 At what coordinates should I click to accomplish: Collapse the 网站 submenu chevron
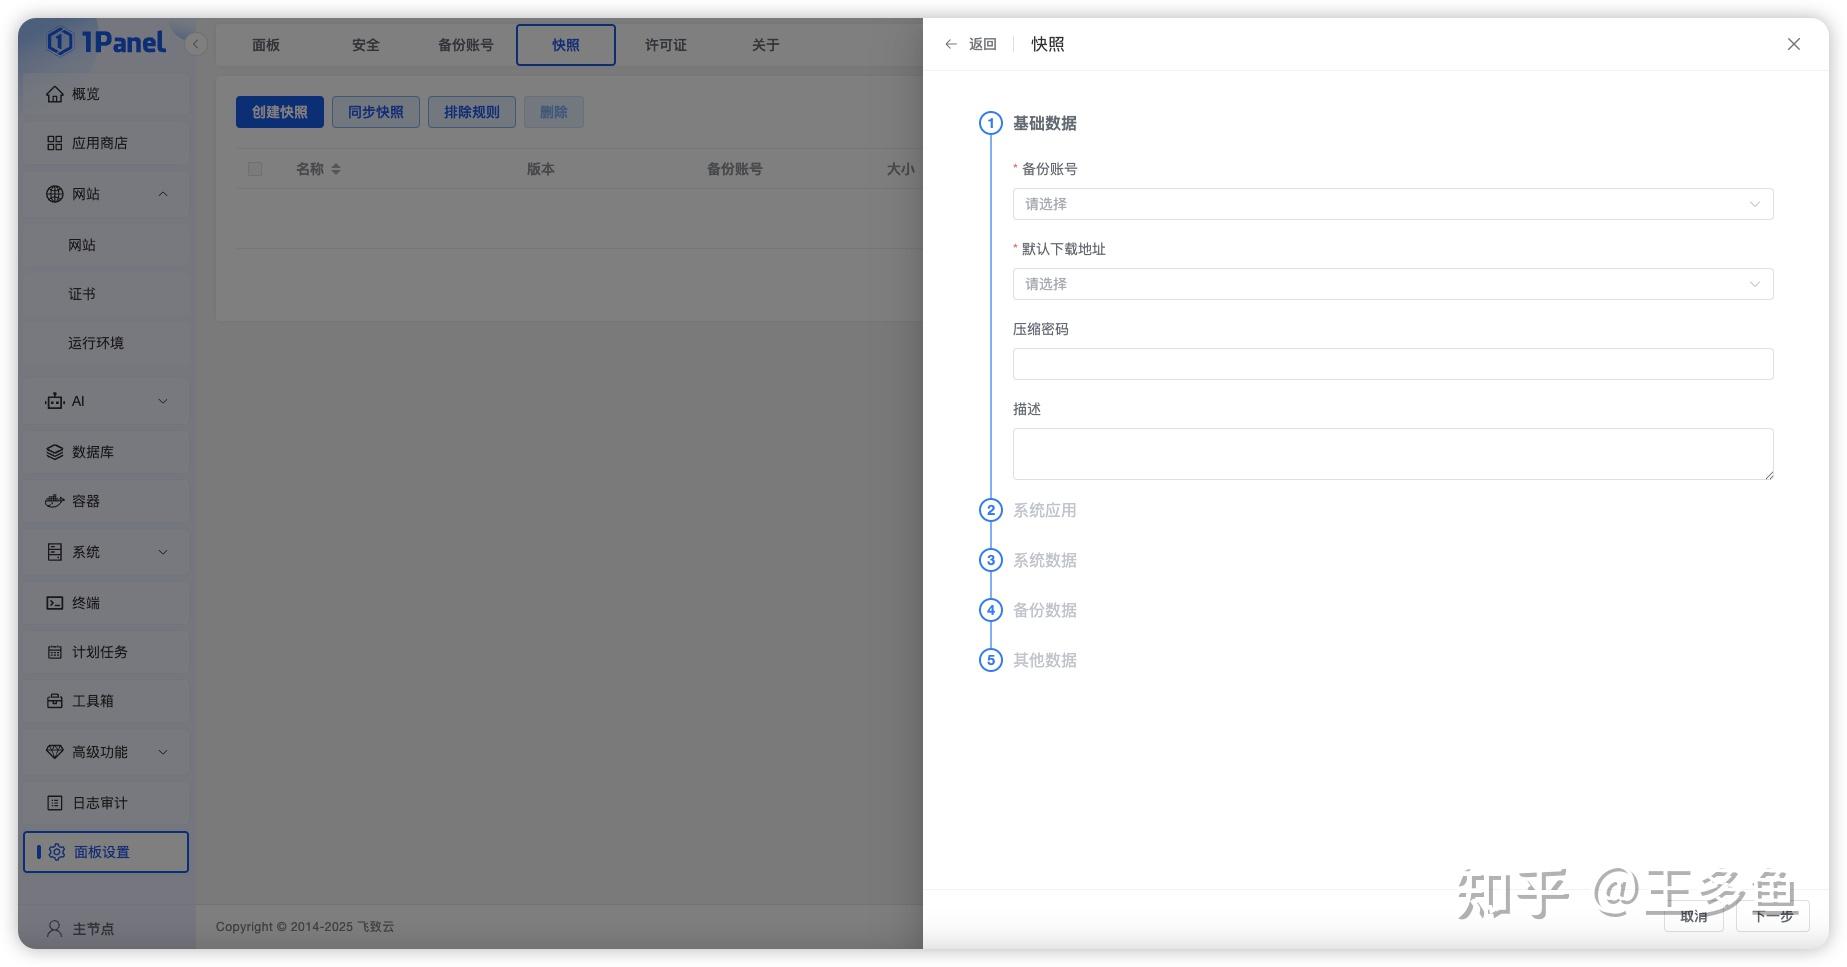163,194
